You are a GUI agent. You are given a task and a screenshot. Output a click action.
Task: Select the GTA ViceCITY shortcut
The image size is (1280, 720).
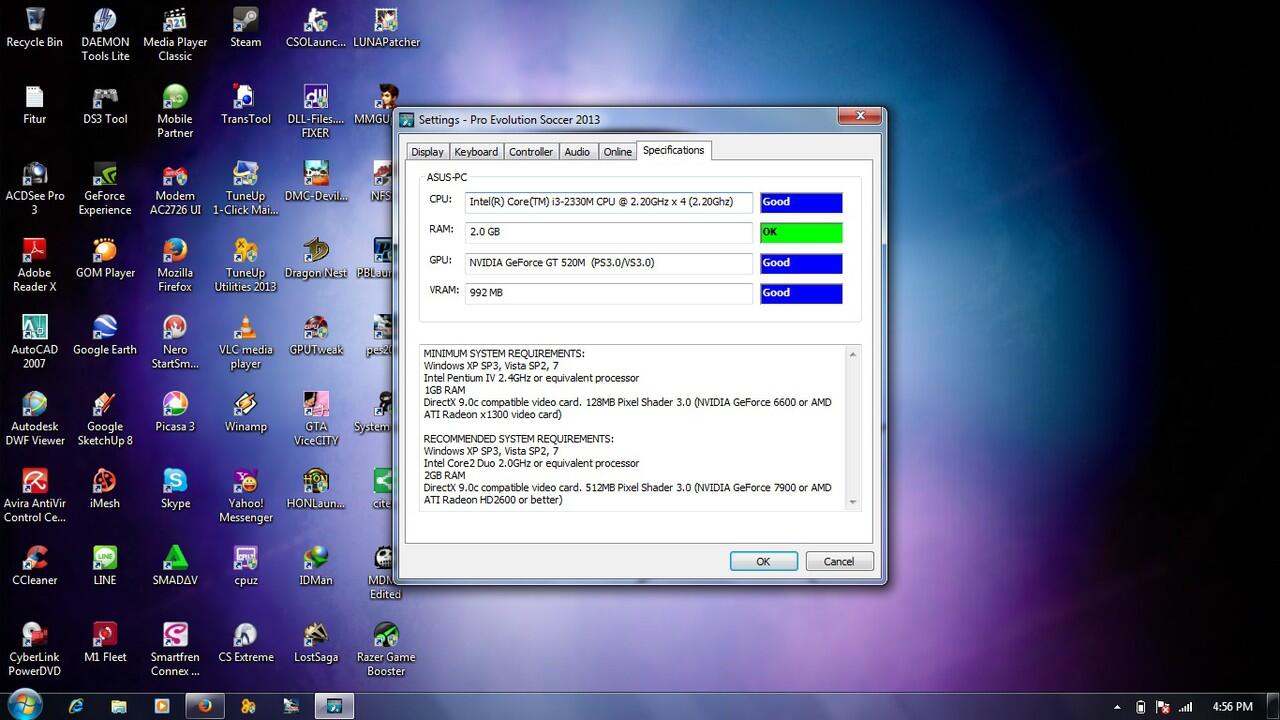pos(316,420)
